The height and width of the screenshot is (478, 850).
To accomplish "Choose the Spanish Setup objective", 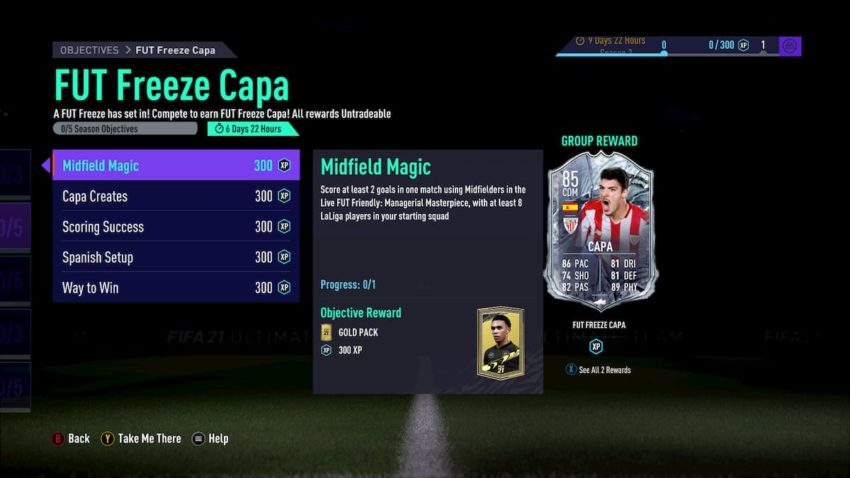I will [x=176, y=257].
